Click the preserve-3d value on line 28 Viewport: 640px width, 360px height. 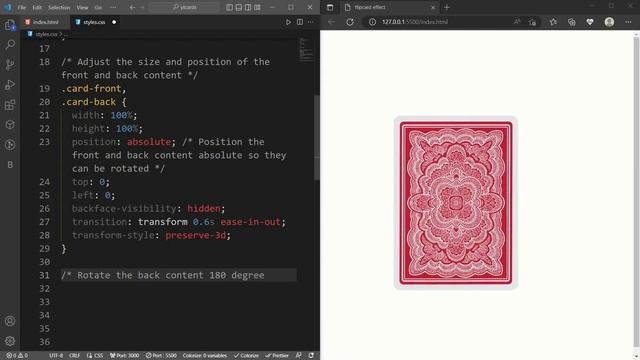tap(196, 235)
